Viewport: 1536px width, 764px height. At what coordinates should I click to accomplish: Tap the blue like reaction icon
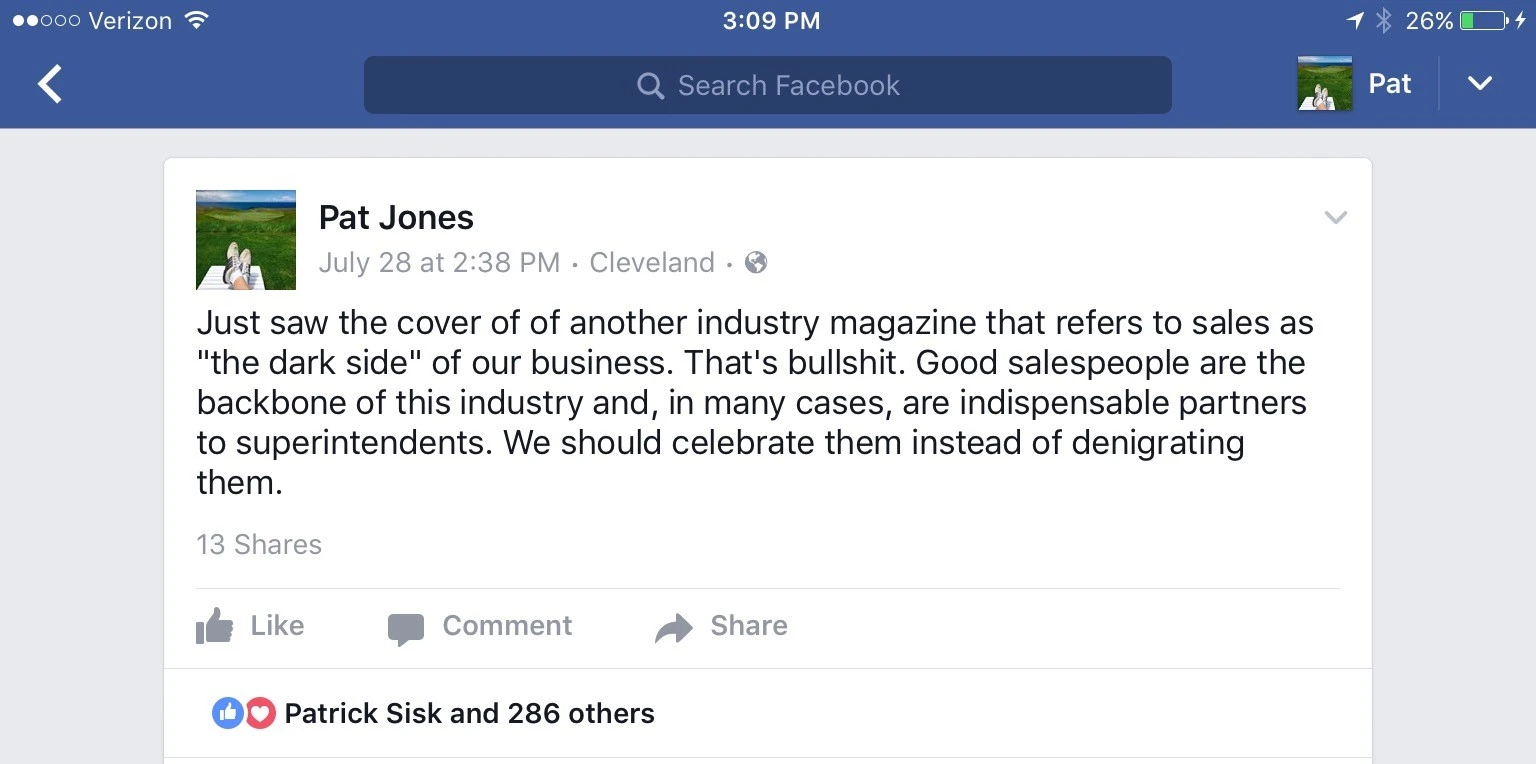point(228,713)
